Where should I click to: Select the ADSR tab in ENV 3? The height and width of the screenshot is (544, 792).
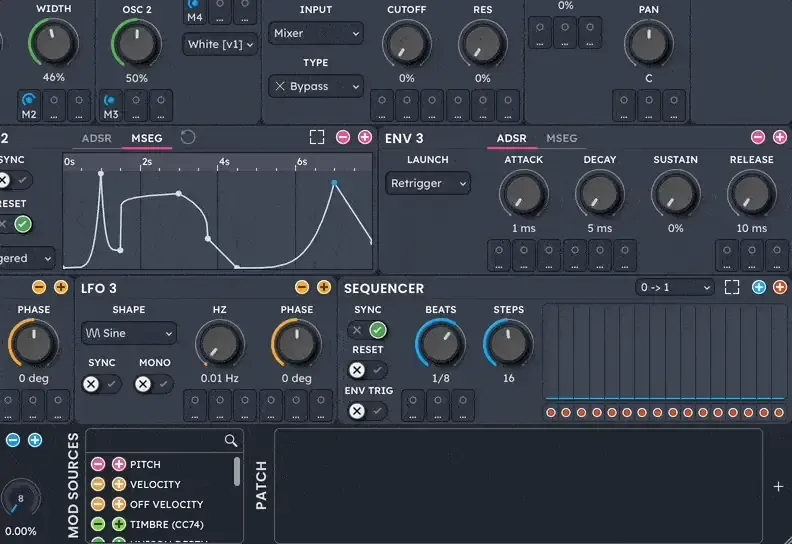click(511, 138)
